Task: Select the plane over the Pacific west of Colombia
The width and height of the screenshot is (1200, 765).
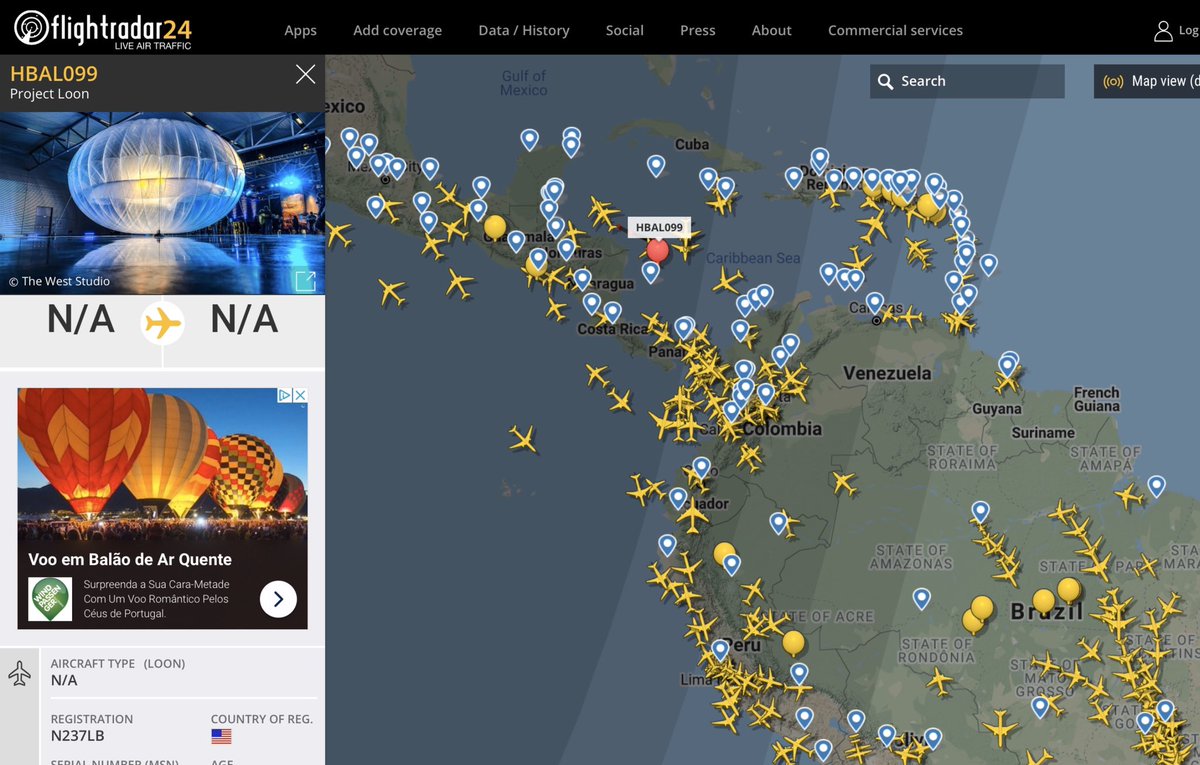Action: 522,438
